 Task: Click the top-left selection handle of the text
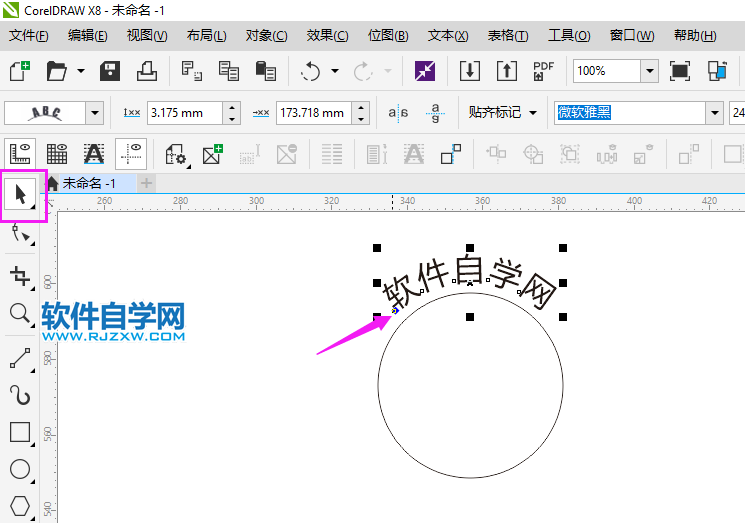(x=377, y=248)
